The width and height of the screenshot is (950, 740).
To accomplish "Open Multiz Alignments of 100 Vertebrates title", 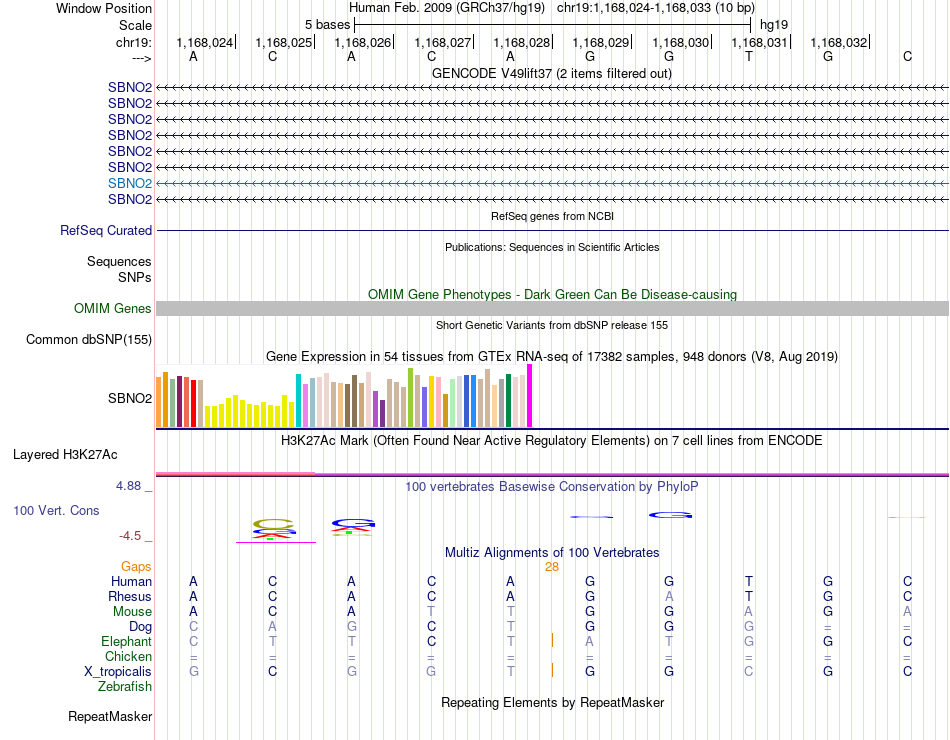I will (552, 552).
